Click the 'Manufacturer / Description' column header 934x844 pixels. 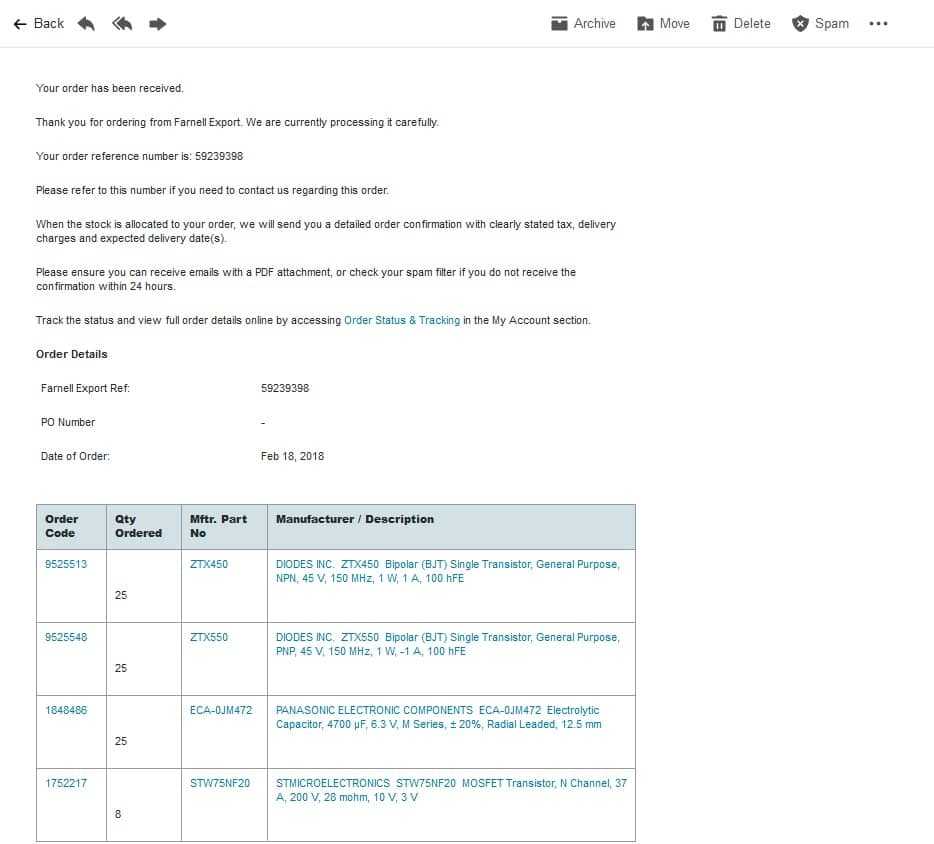tap(355, 519)
